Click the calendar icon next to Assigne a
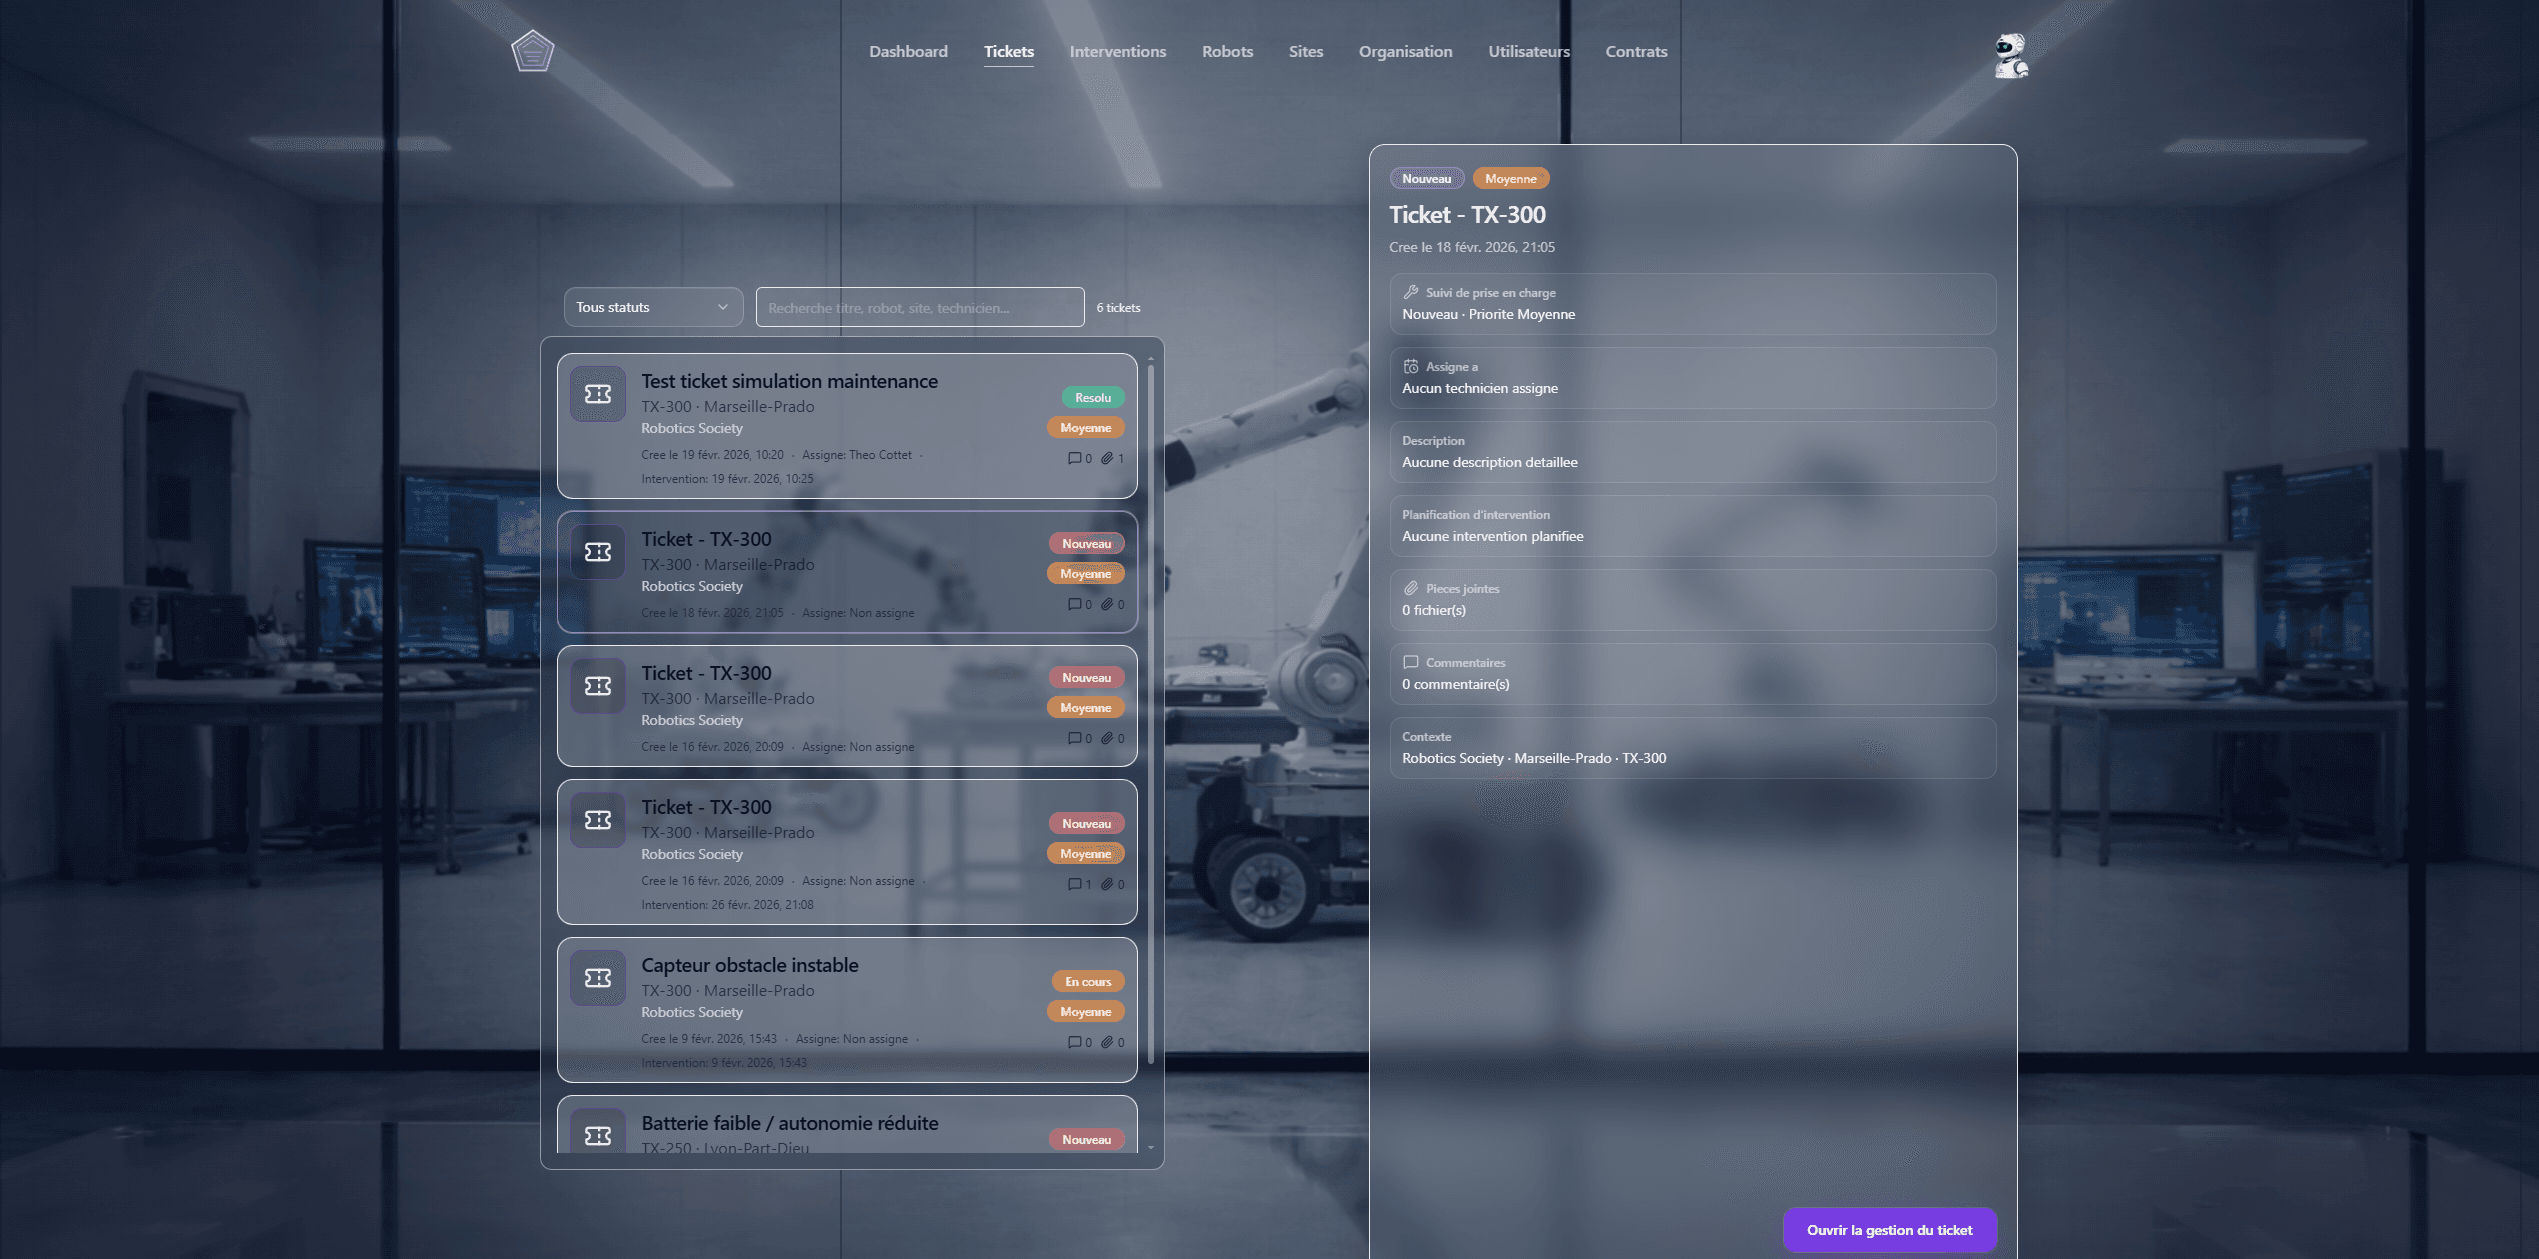The image size is (2539, 1259). [1411, 366]
